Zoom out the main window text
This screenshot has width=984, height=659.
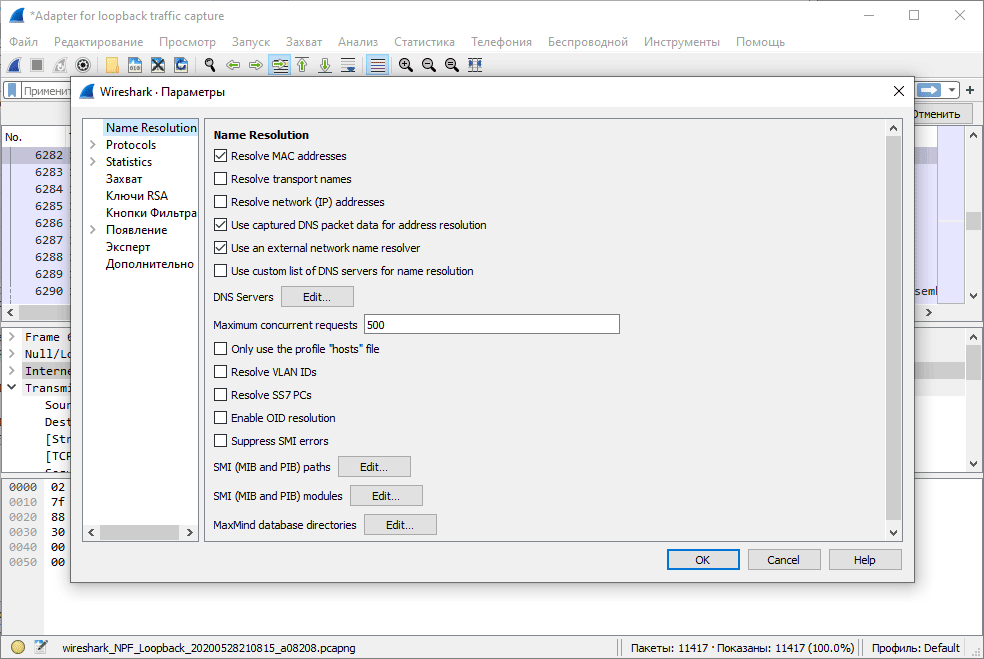pos(429,65)
